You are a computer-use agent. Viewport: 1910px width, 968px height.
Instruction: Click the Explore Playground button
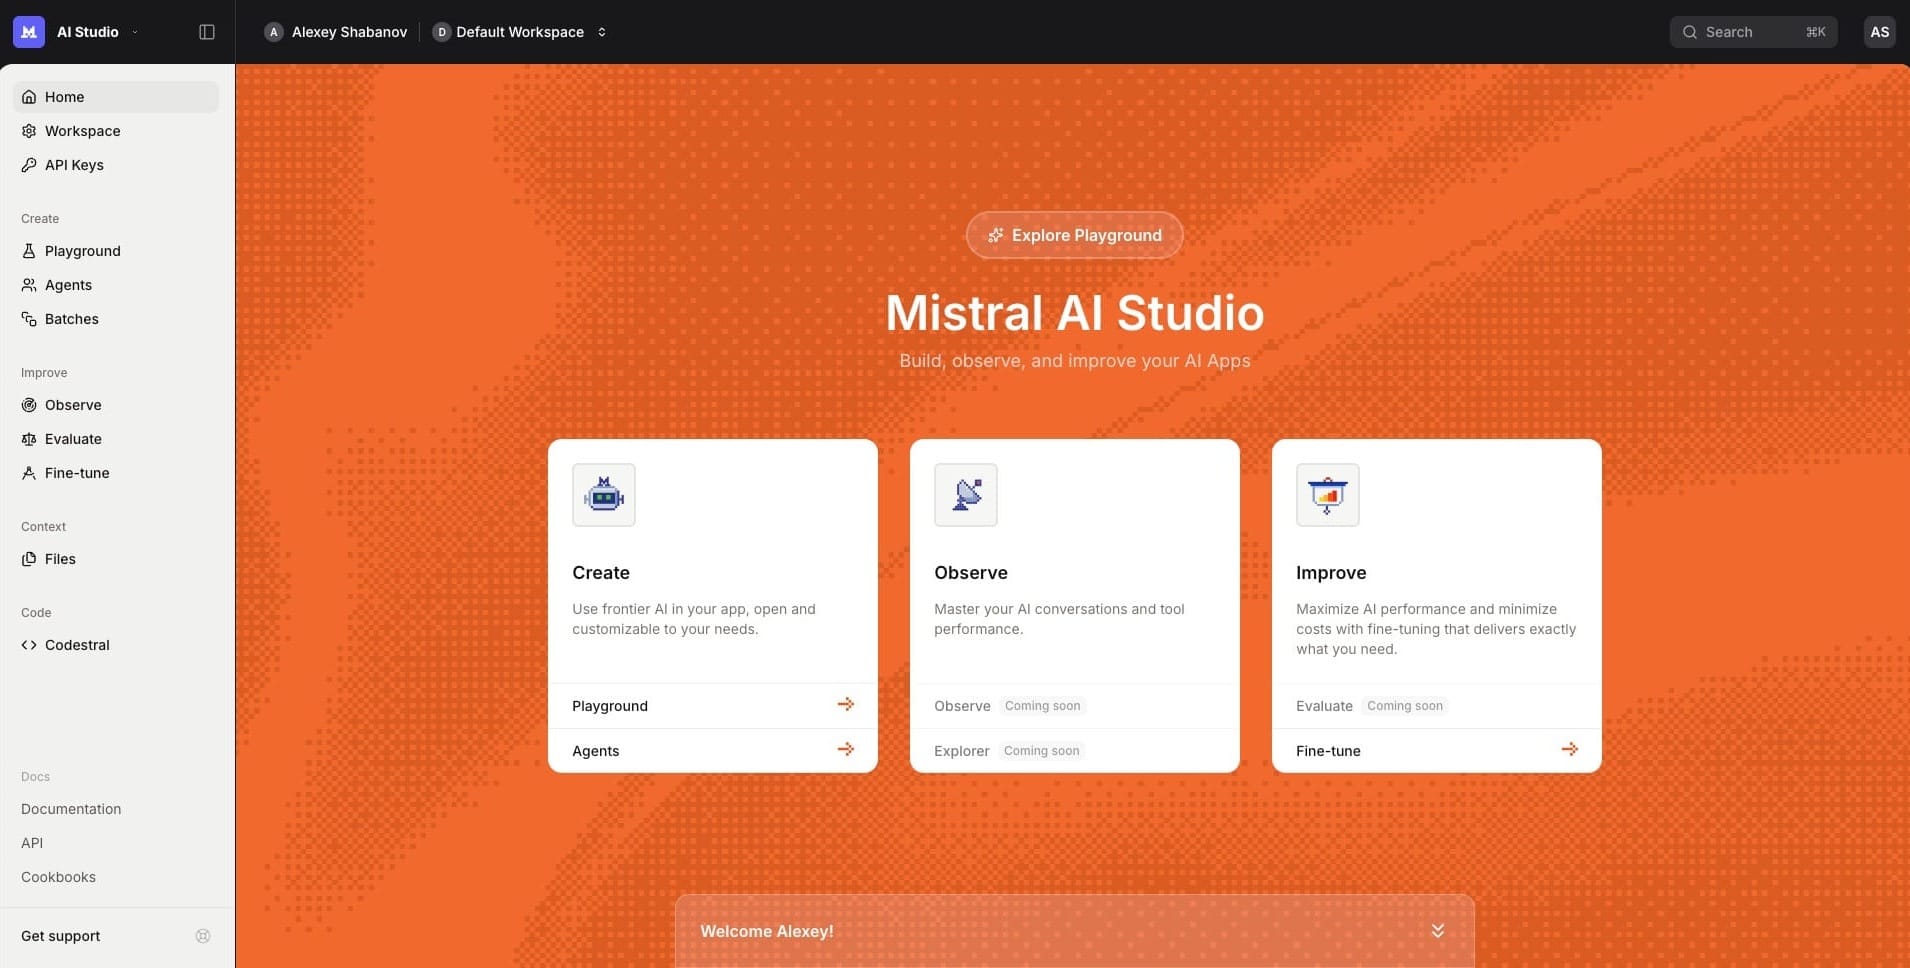pyautogui.click(x=1073, y=235)
